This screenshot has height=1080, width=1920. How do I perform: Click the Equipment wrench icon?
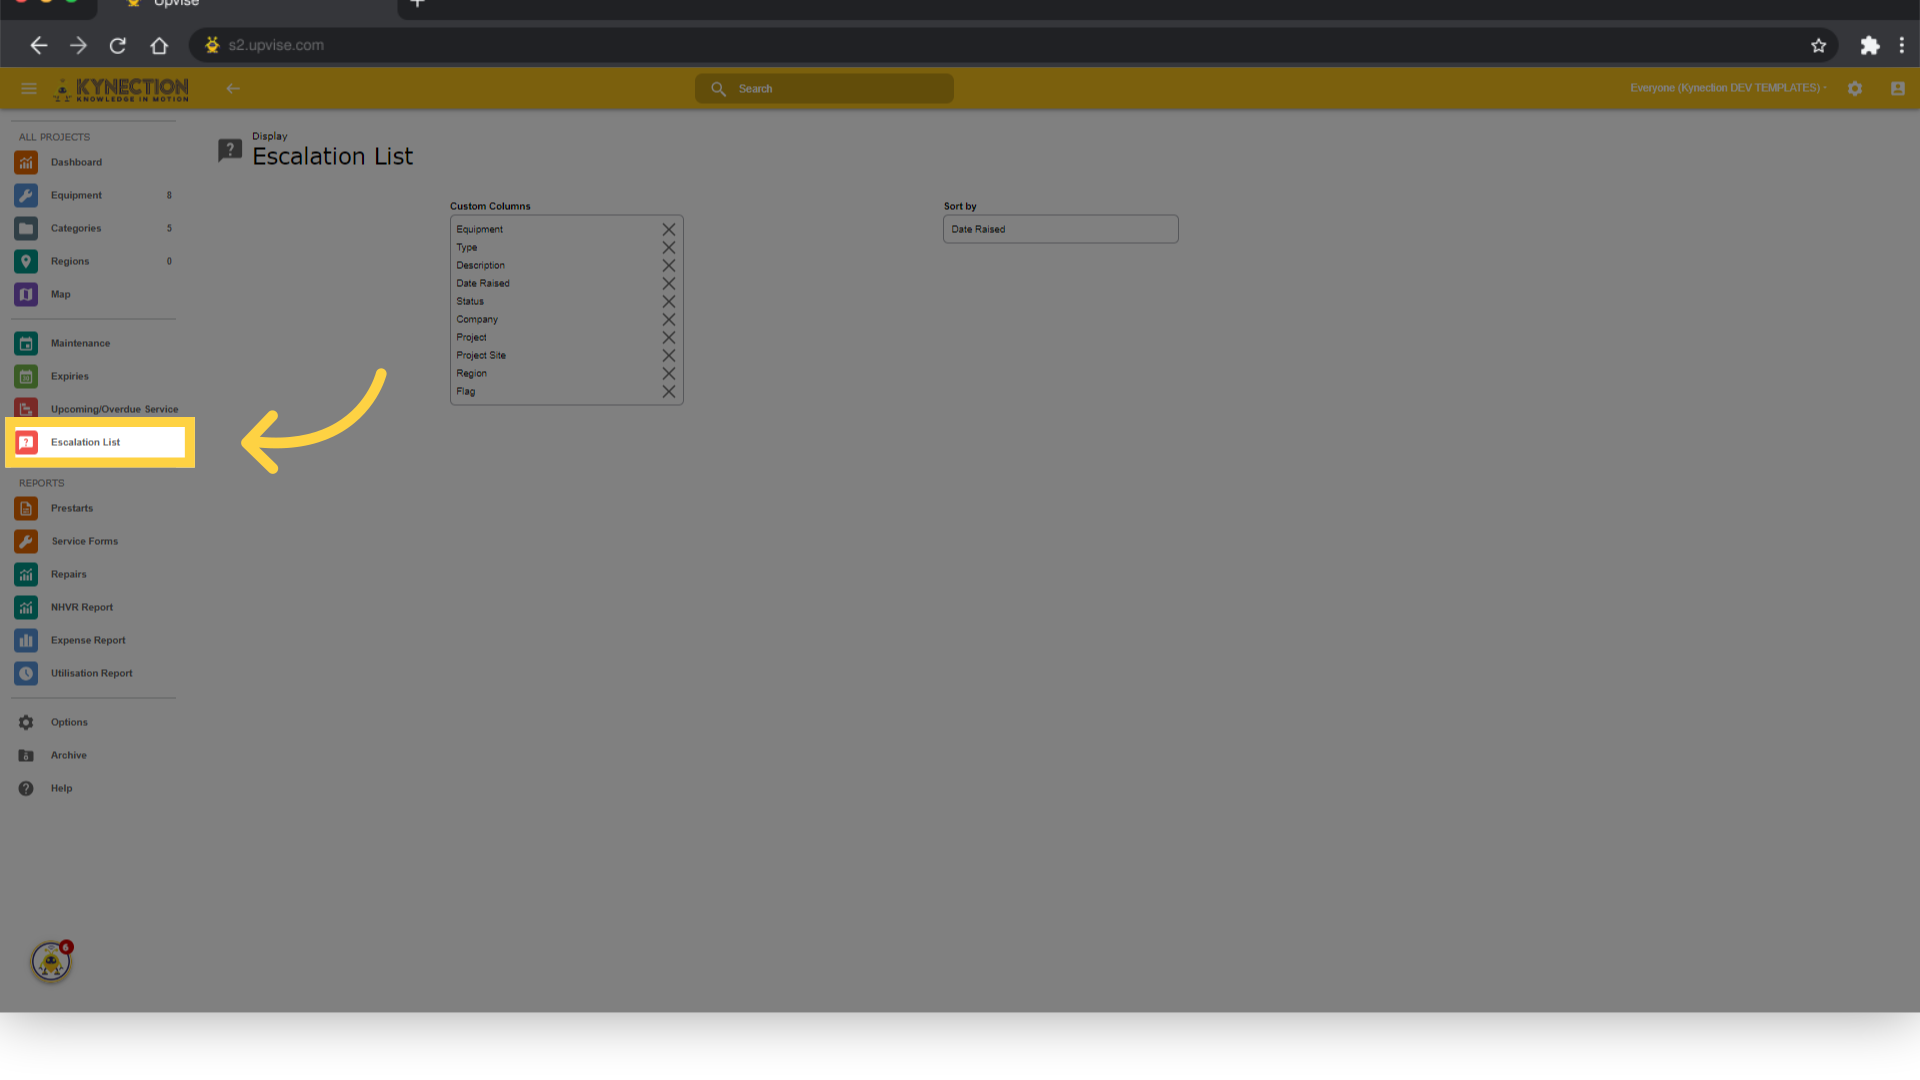coord(26,195)
